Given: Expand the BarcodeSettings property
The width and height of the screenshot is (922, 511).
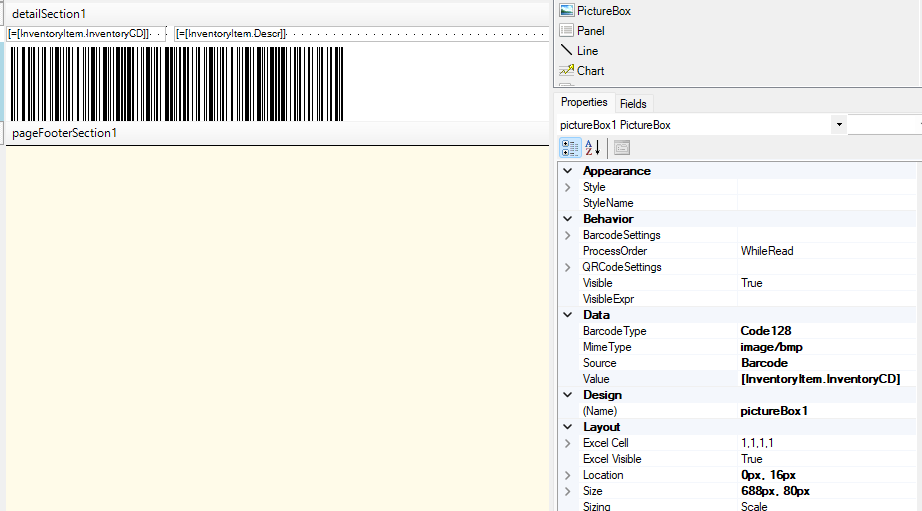Looking at the screenshot, I should click(567, 235).
